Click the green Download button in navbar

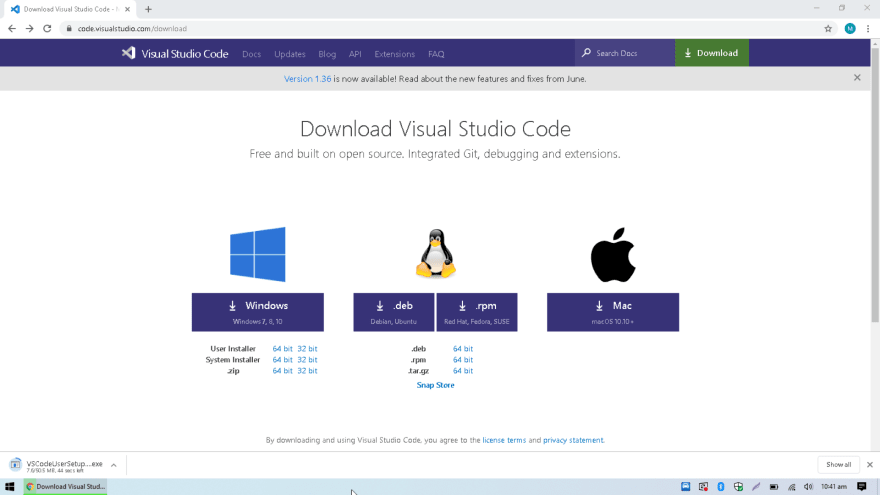click(x=712, y=53)
